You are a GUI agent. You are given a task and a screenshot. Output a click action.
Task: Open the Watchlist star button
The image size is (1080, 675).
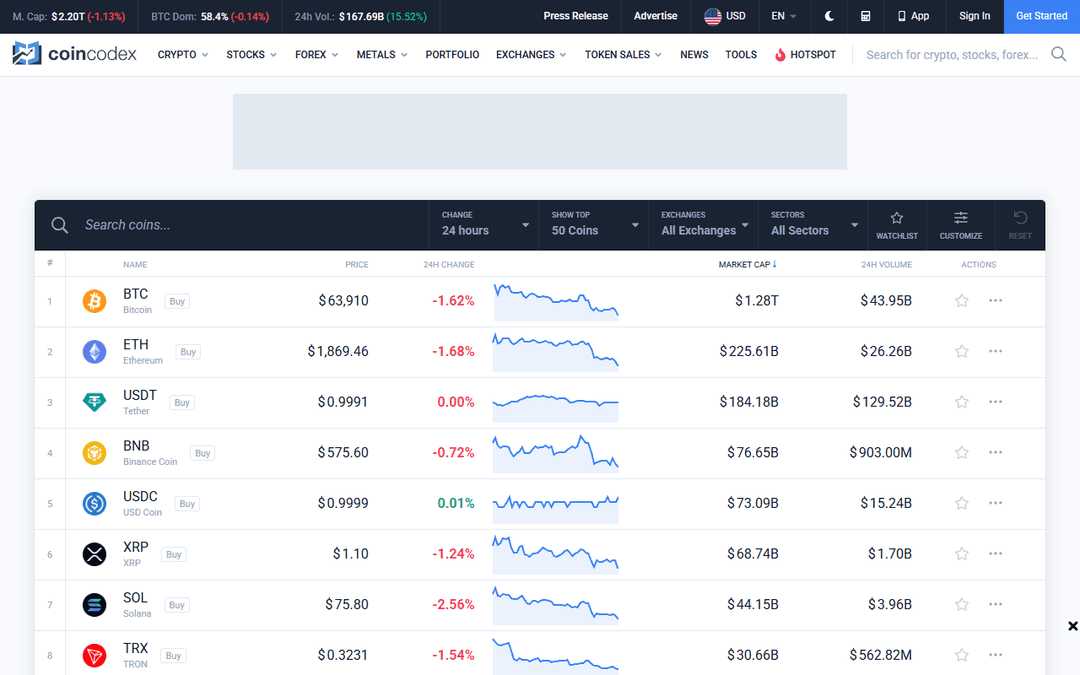click(897, 225)
